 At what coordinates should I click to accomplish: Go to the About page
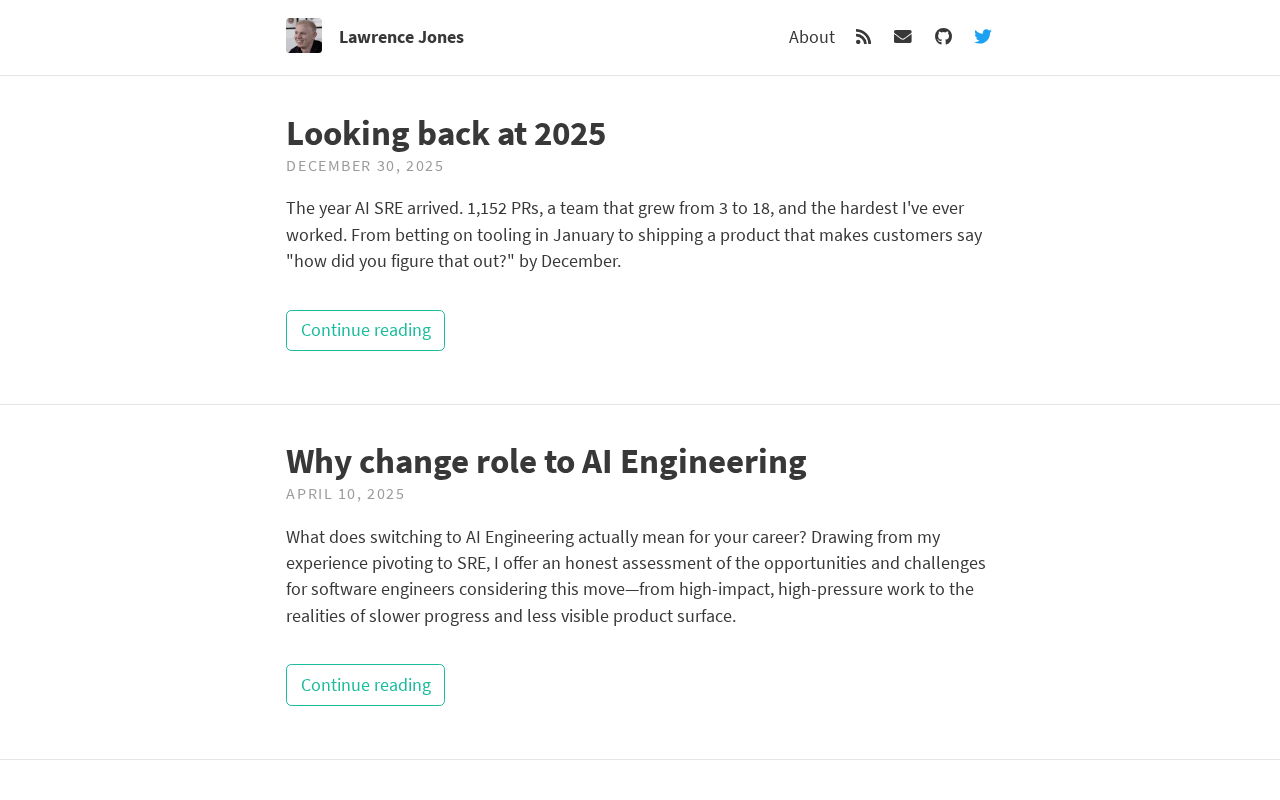(811, 37)
